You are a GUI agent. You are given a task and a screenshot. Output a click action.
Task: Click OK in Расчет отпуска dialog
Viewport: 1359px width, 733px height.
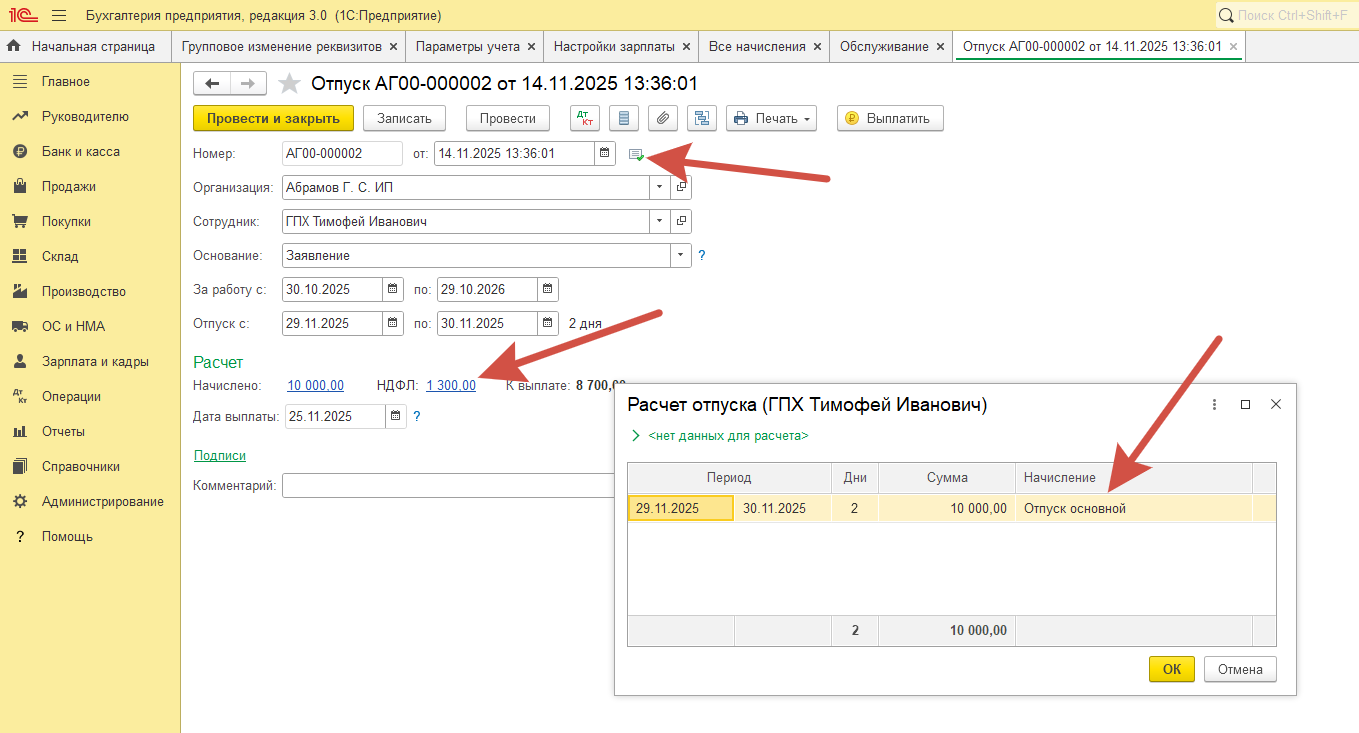[x=1172, y=669]
